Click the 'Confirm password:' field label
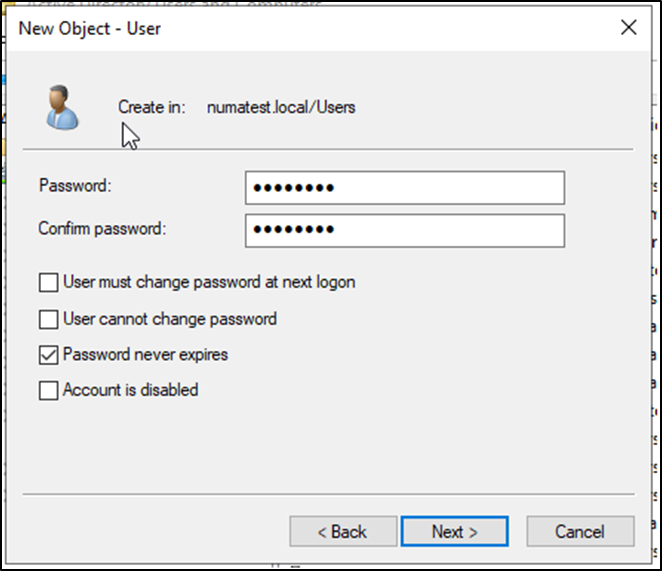This screenshot has height=571, width=662. 102,229
